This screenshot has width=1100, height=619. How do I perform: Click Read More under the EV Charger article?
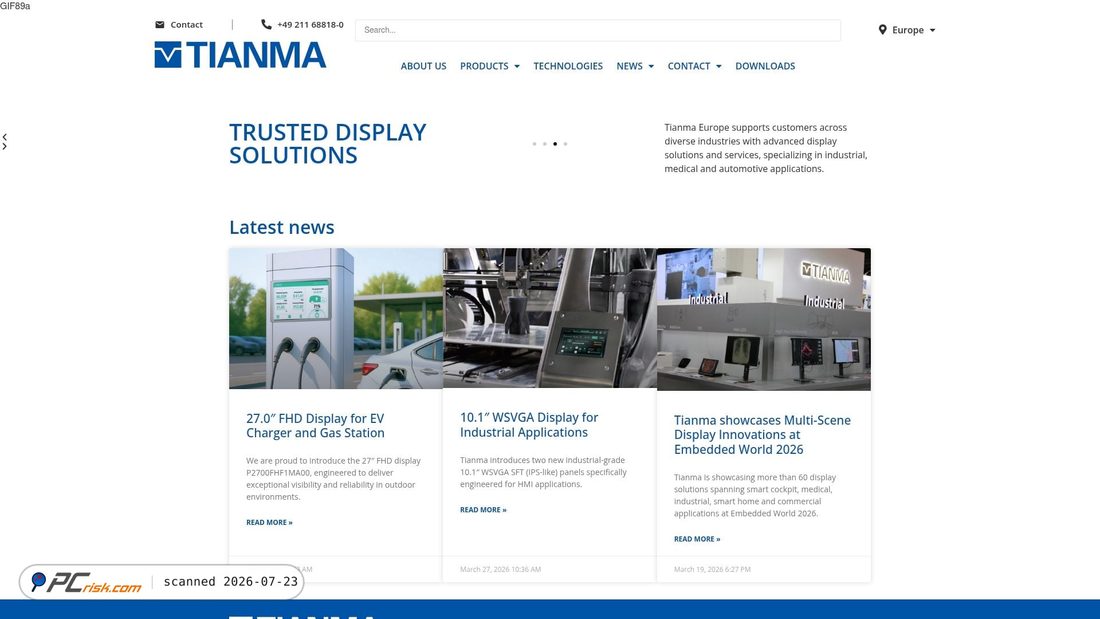[269, 522]
